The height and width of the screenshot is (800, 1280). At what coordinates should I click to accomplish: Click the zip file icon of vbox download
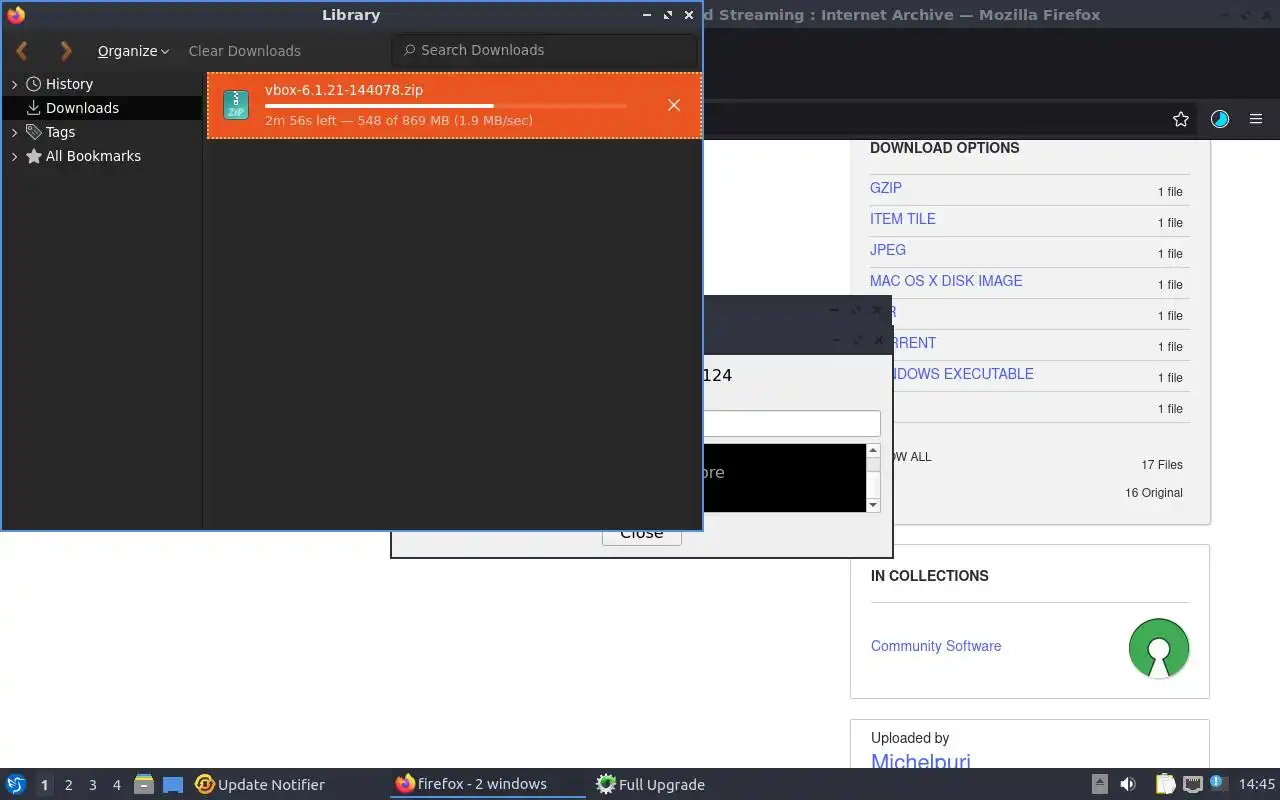coord(236,105)
